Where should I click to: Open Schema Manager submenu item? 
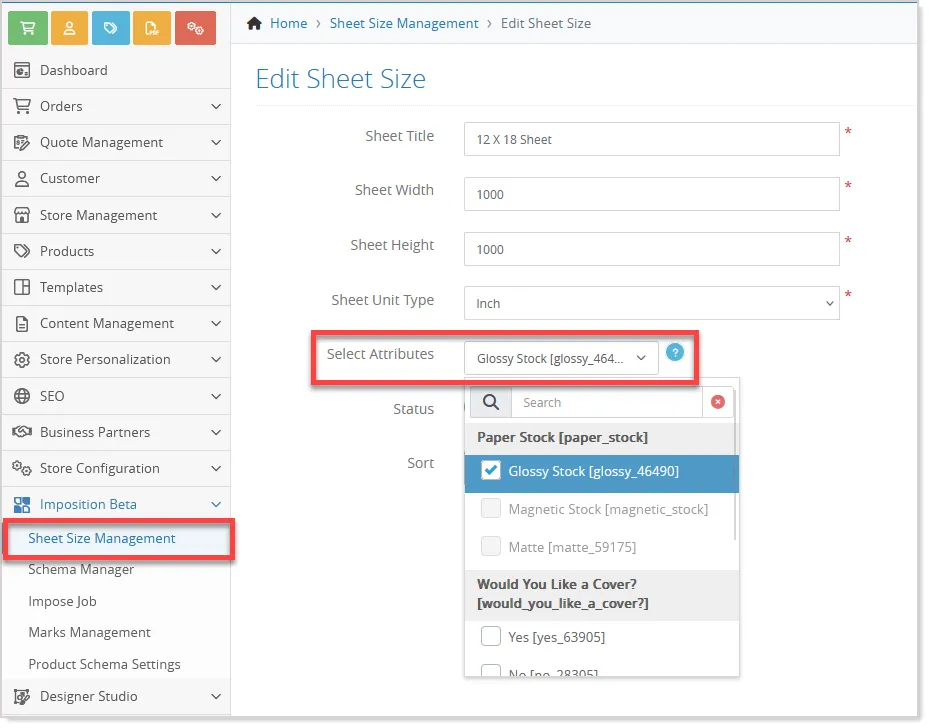81,569
